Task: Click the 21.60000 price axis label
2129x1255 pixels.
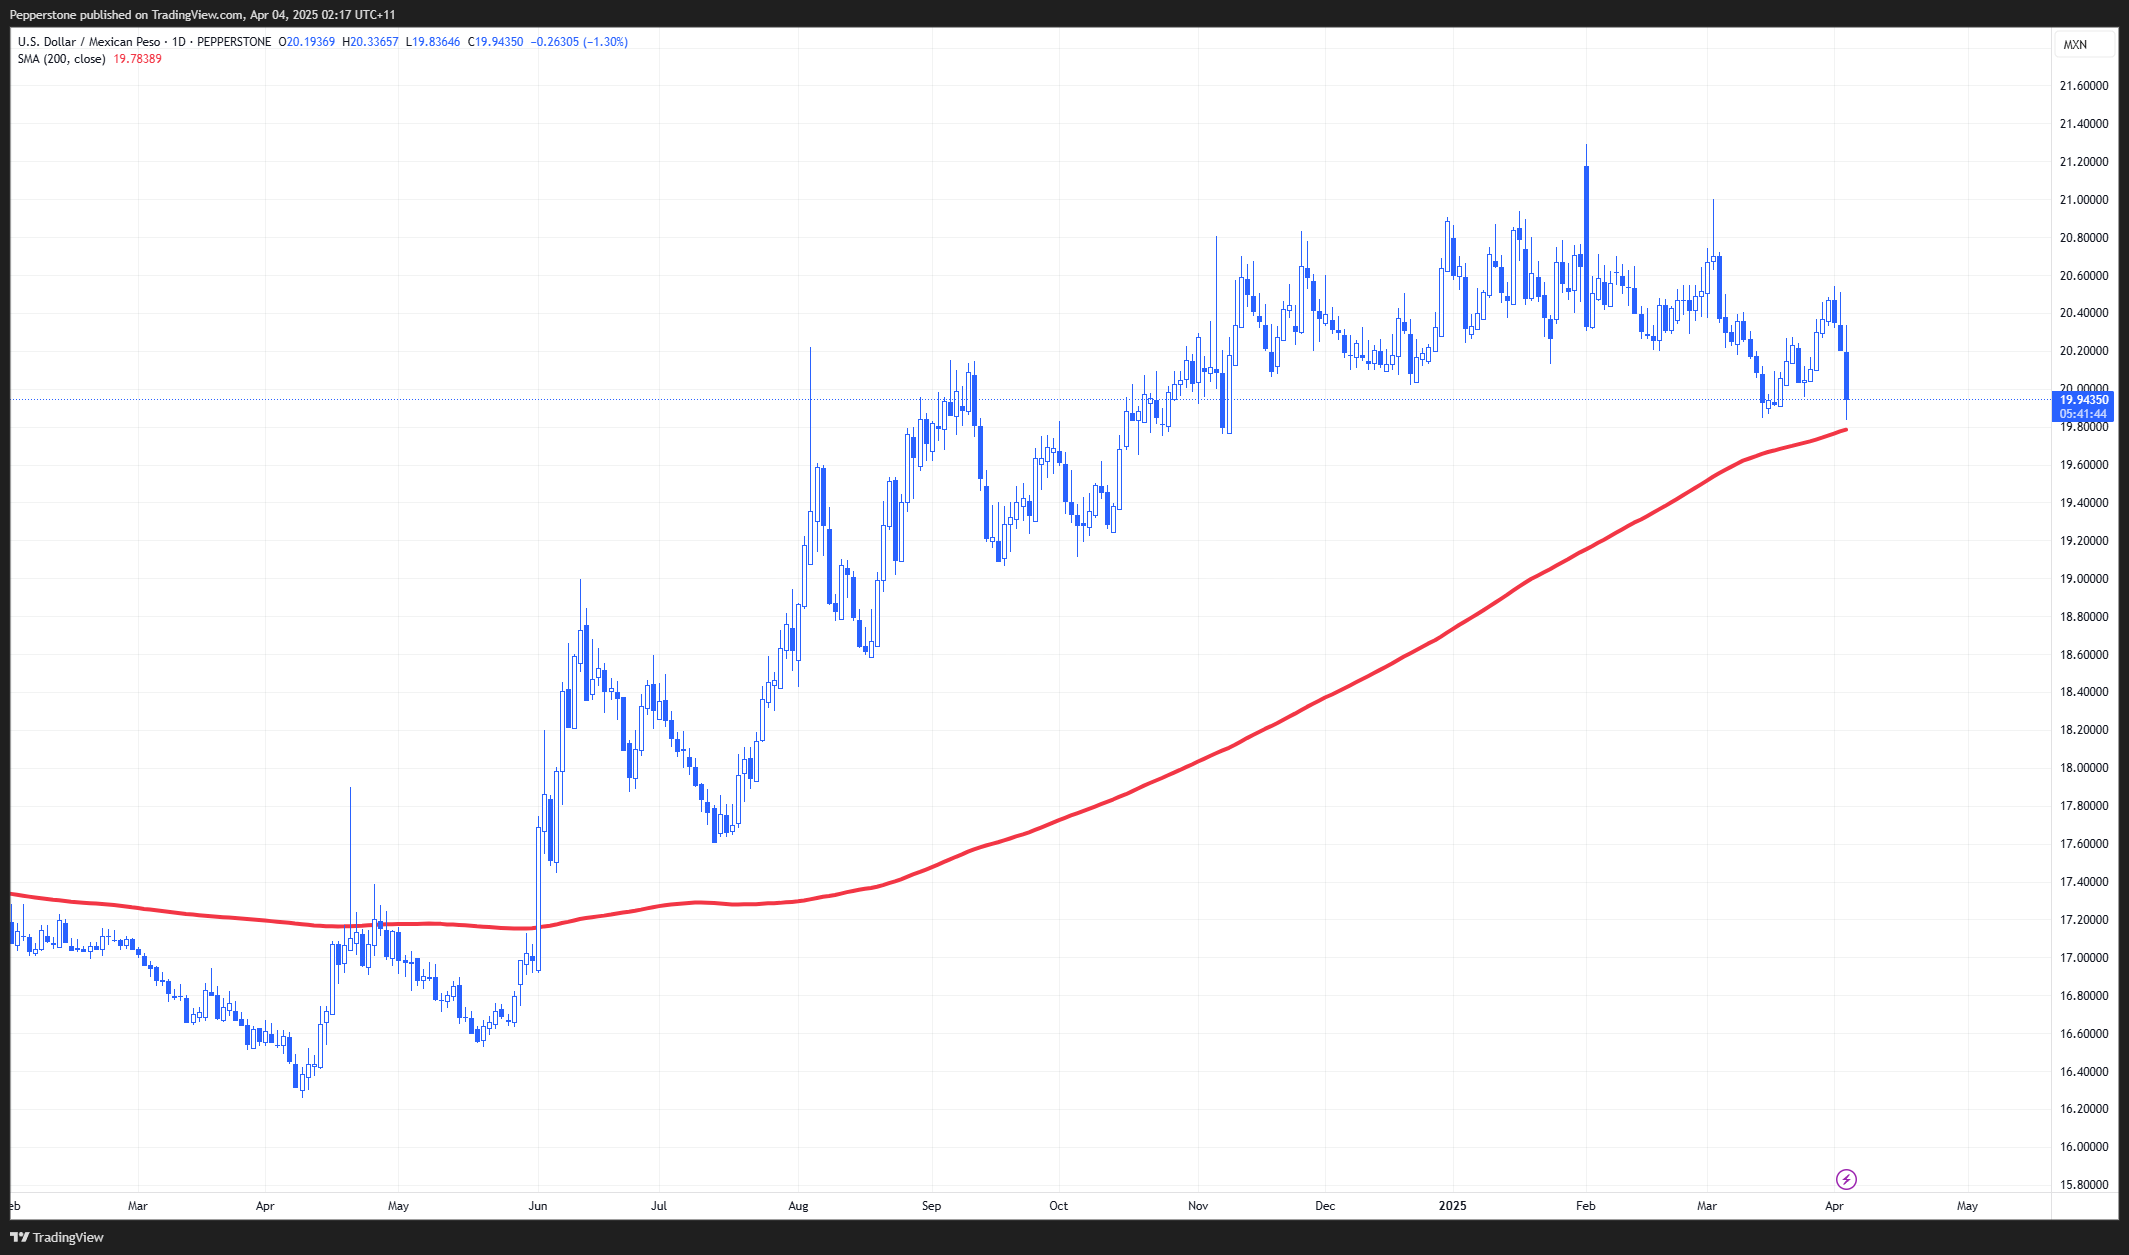Action: coord(2084,86)
